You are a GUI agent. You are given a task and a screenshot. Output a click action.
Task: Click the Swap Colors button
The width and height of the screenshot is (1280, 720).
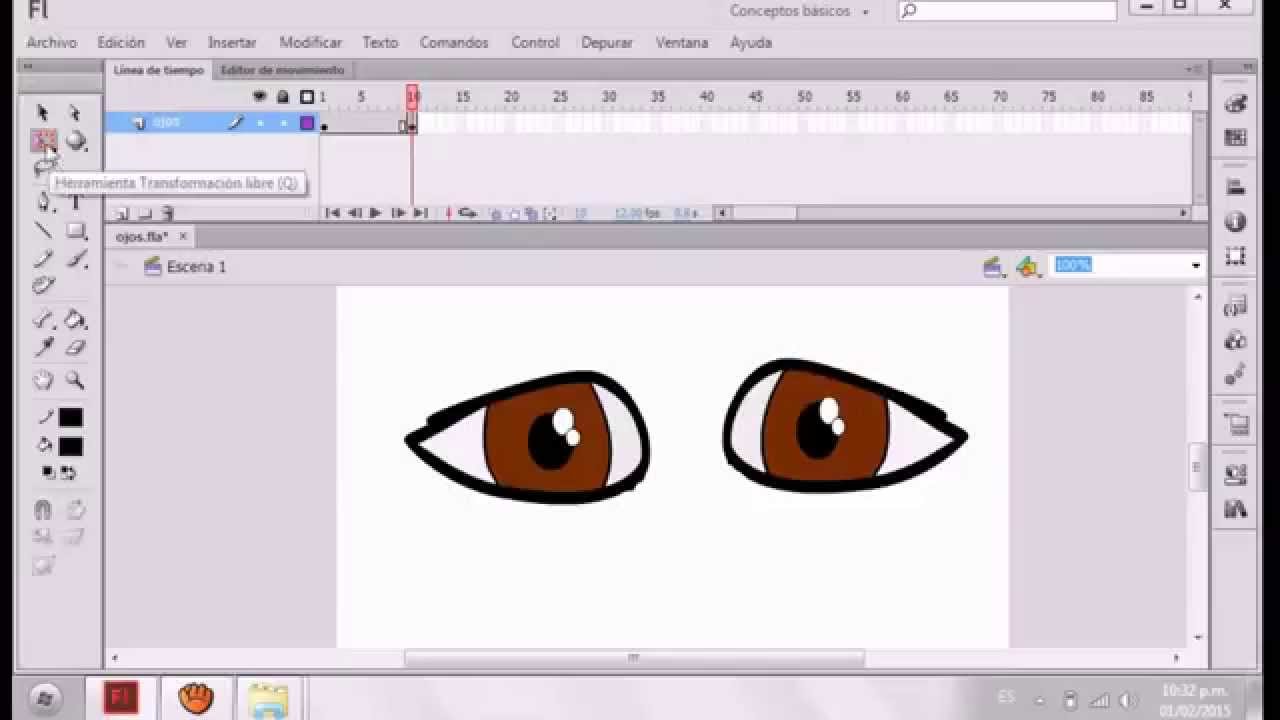[x=68, y=472]
